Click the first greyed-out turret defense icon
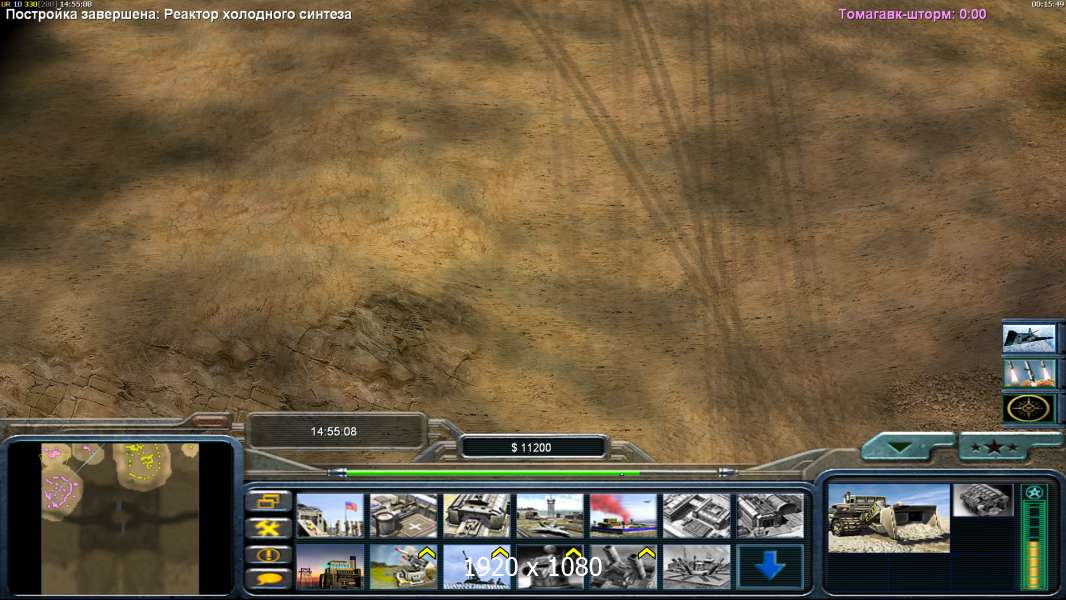This screenshot has width=1066, height=600. (x=550, y=567)
